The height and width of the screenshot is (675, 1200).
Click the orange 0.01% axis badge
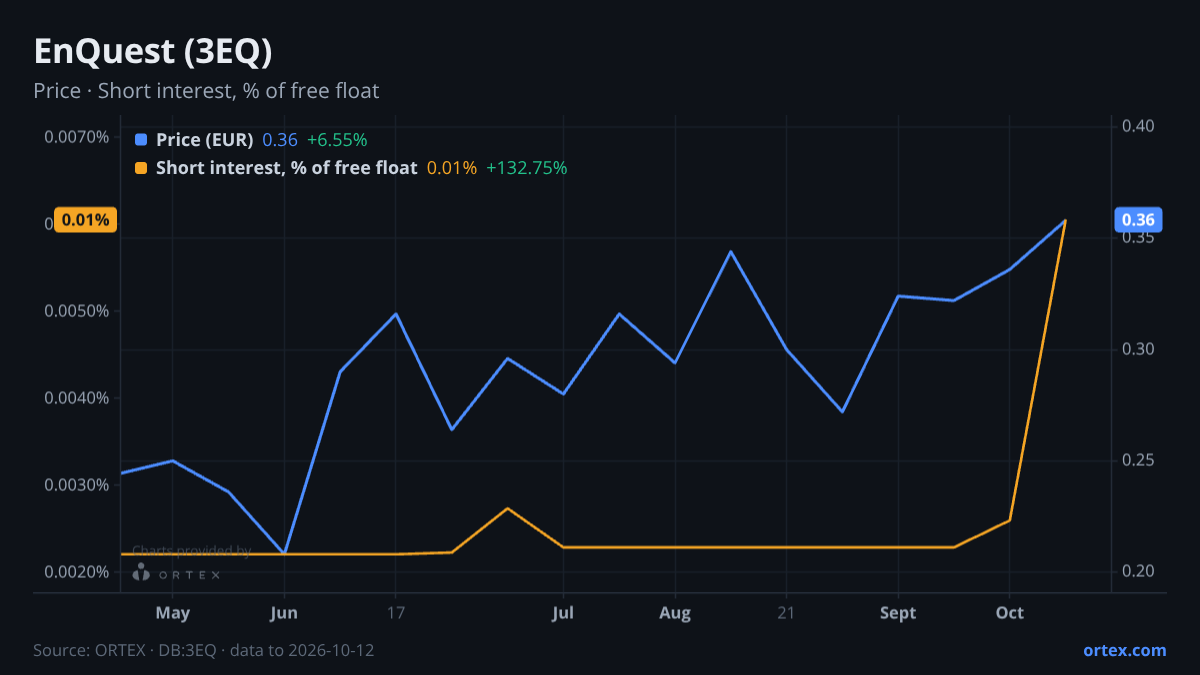click(x=86, y=220)
